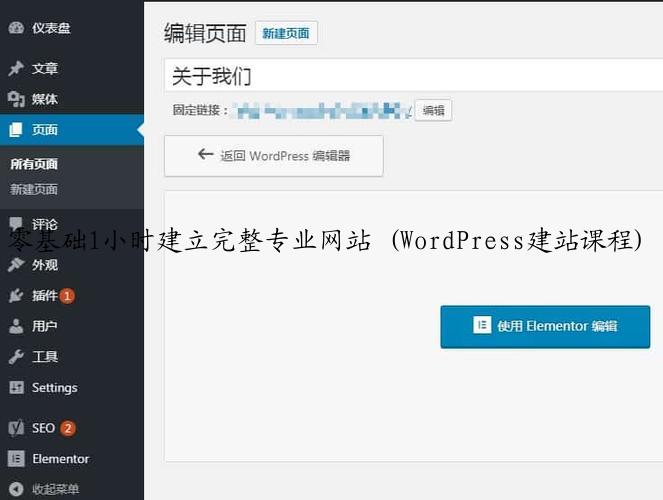
Task: Click the Appearance paintbrush icon
Action: 16,265
